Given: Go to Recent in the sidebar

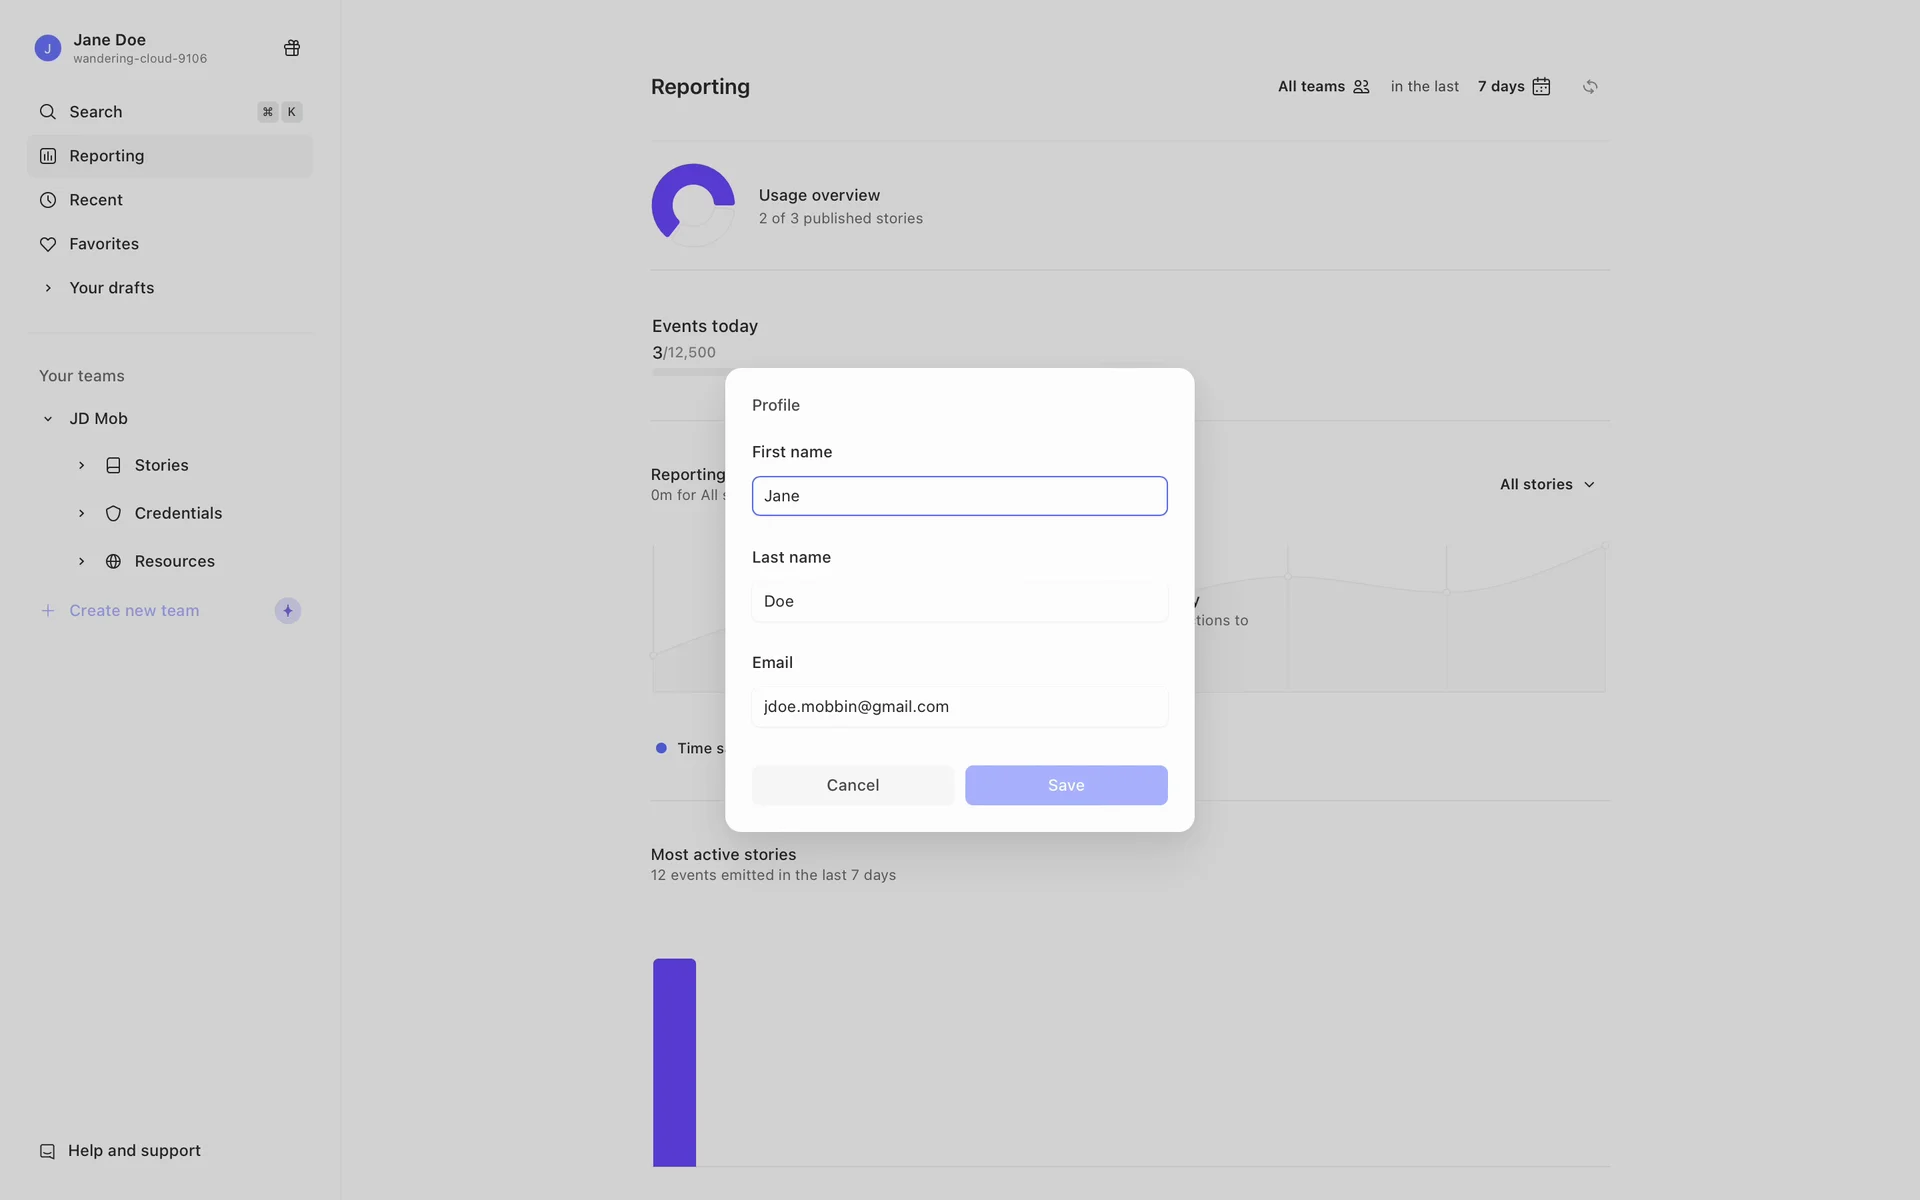Looking at the screenshot, I should tap(95, 200).
